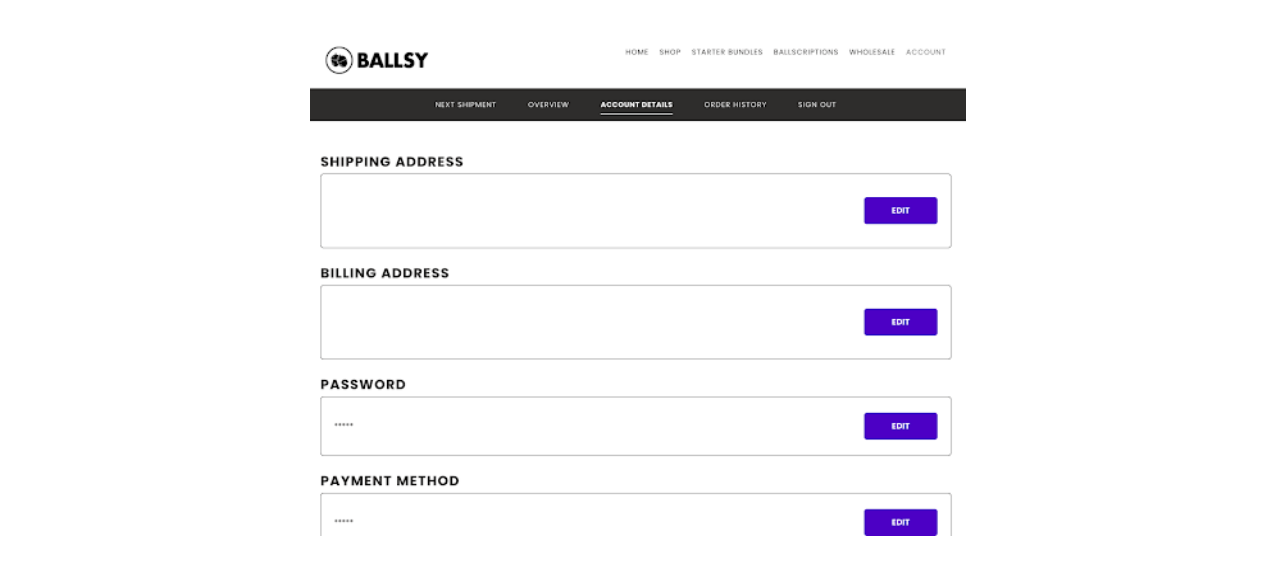Open the Wholesale link
The image size is (1284, 576).
click(872, 52)
